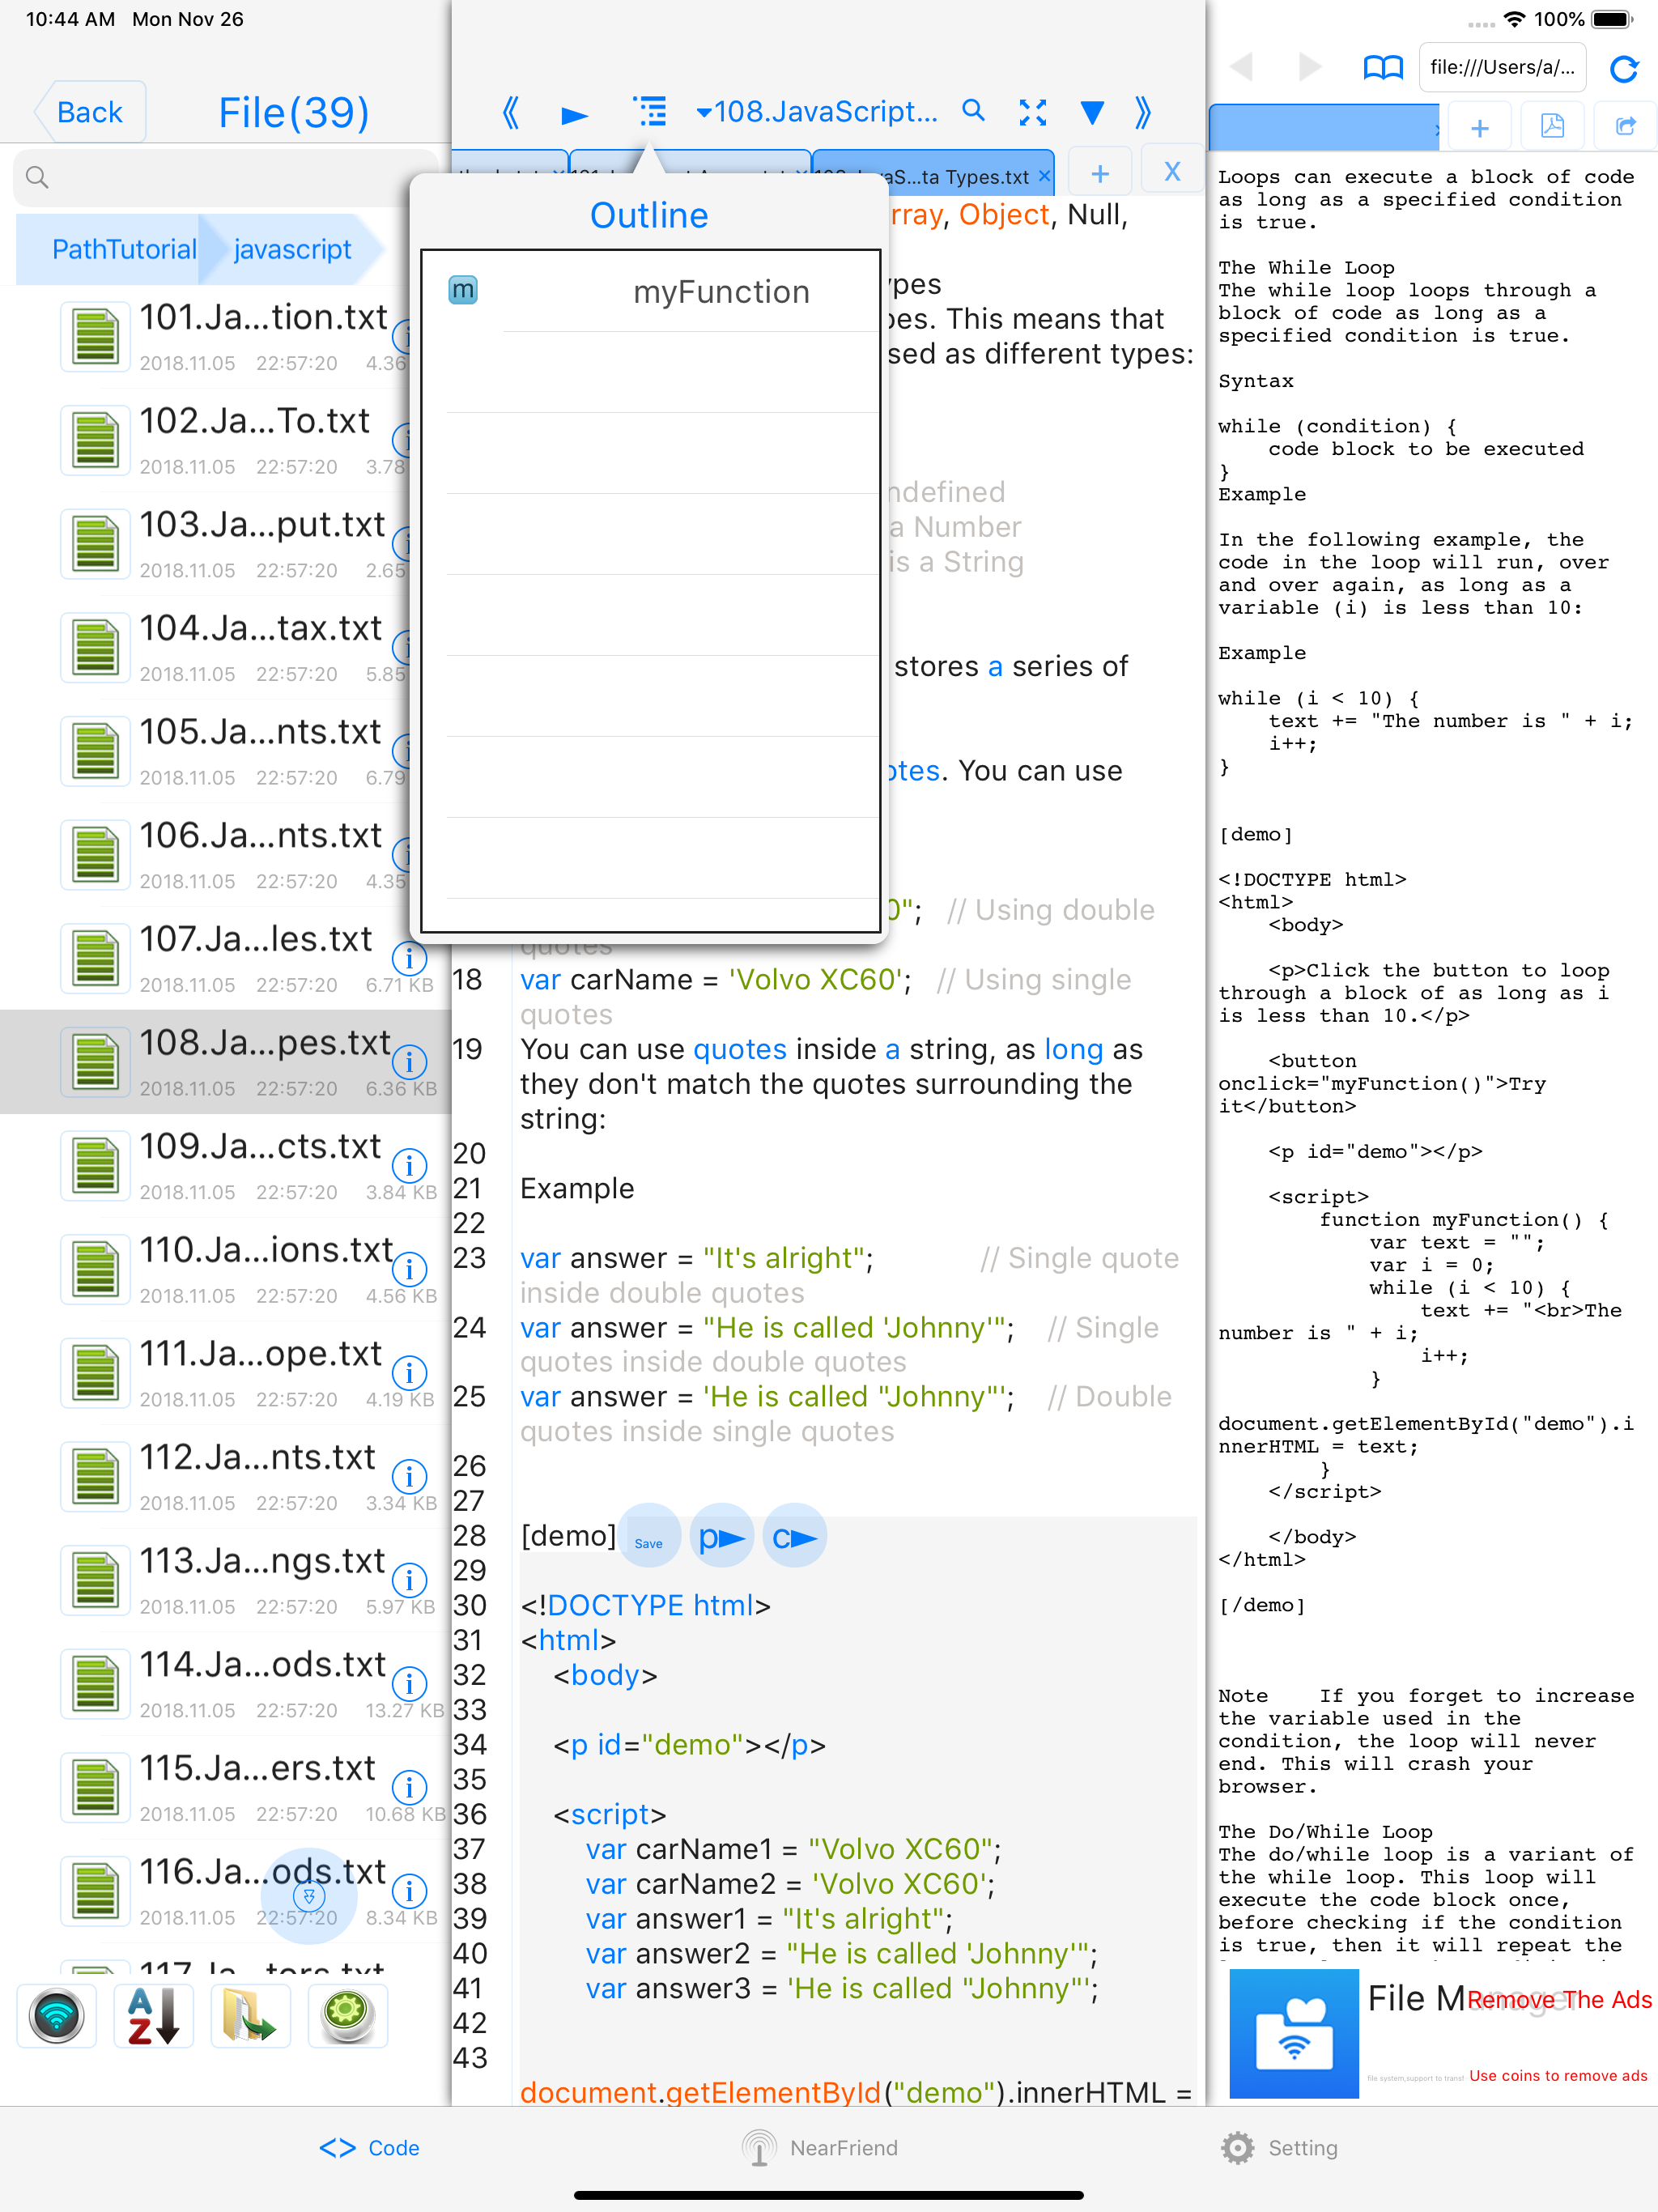This screenshot has width=1658, height=2212.
Task: Show info for 111.Ja...ope.txt
Action: coord(409,1372)
